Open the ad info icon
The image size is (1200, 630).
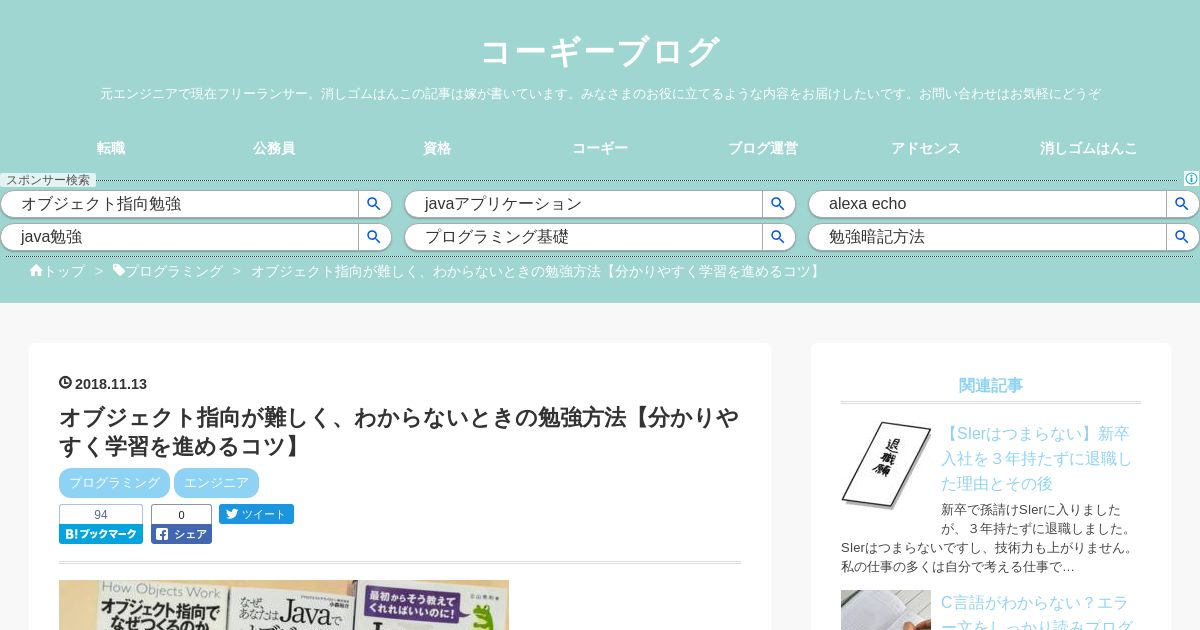[1191, 179]
